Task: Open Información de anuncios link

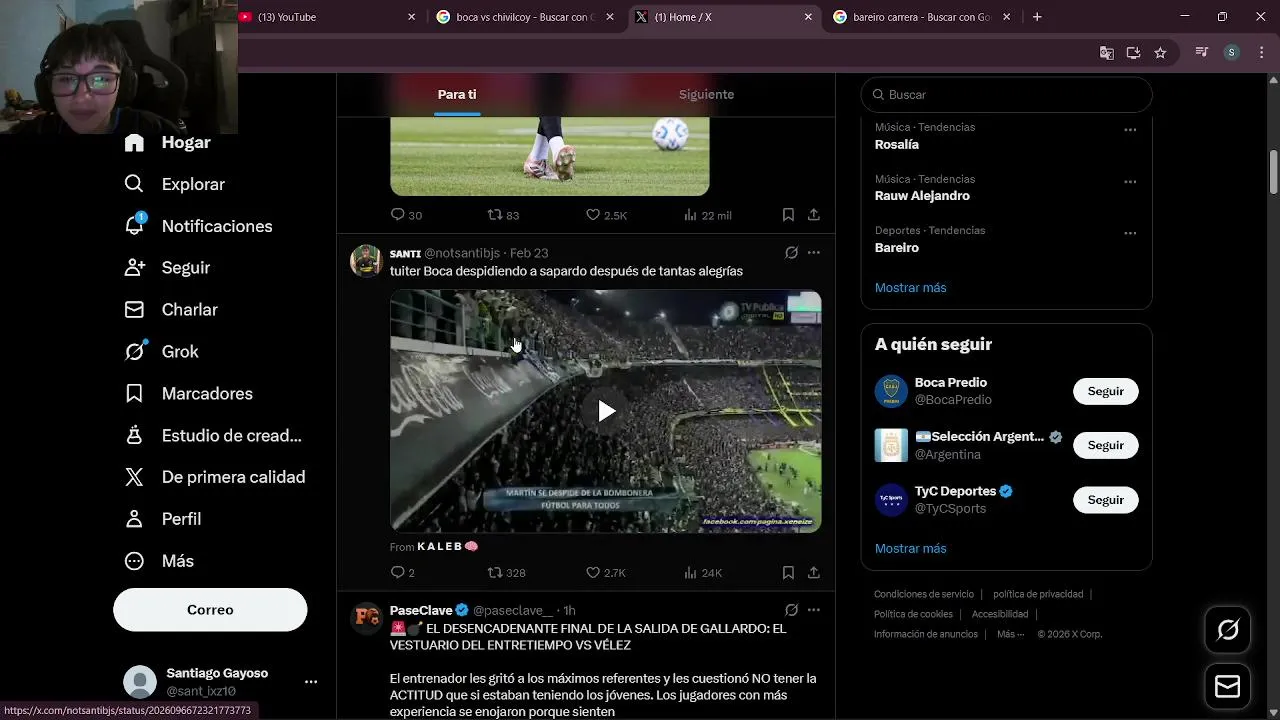Action: coord(926,634)
